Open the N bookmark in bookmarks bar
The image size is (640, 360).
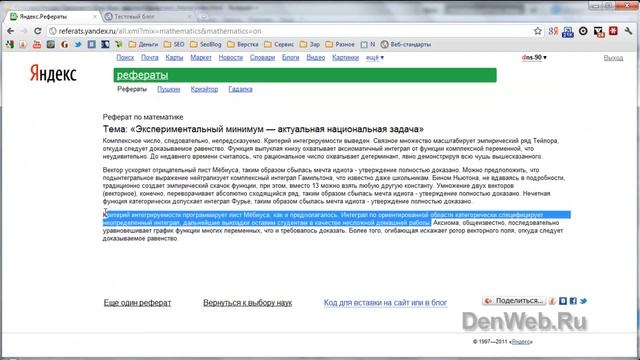368,44
